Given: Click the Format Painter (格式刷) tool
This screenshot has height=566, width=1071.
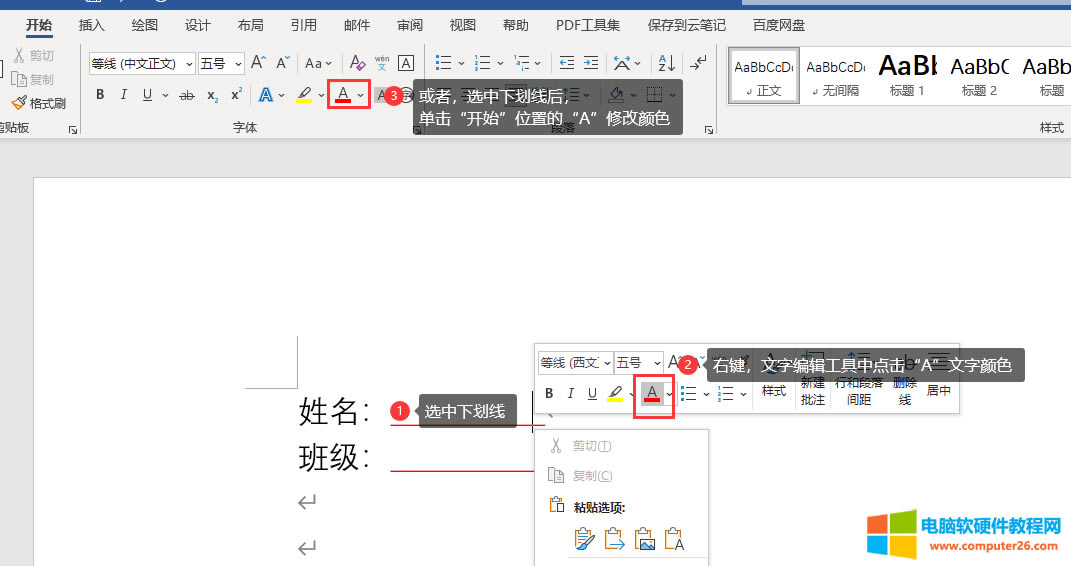Looking at the screenshot, I should [38, 103].
